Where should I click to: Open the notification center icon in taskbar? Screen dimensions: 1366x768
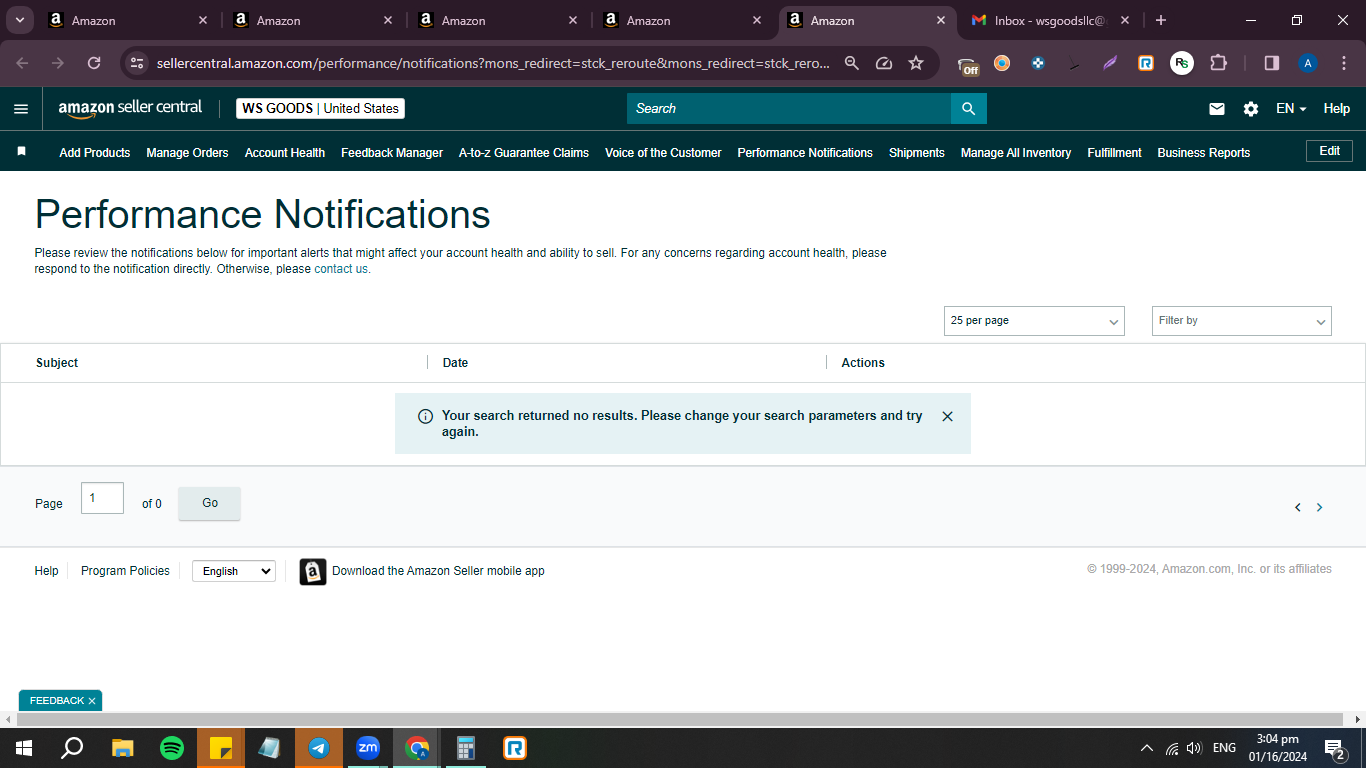[1334, 748]
